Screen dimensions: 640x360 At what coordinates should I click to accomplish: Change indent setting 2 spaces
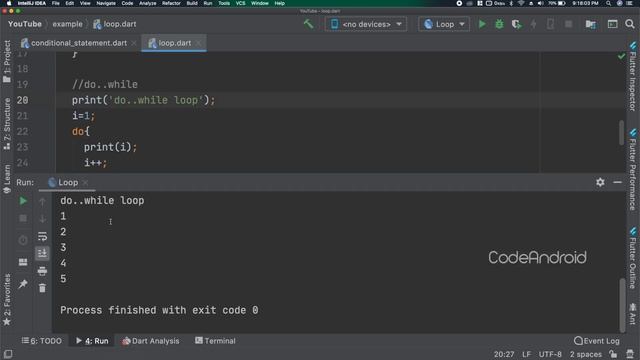pos(586,354)
